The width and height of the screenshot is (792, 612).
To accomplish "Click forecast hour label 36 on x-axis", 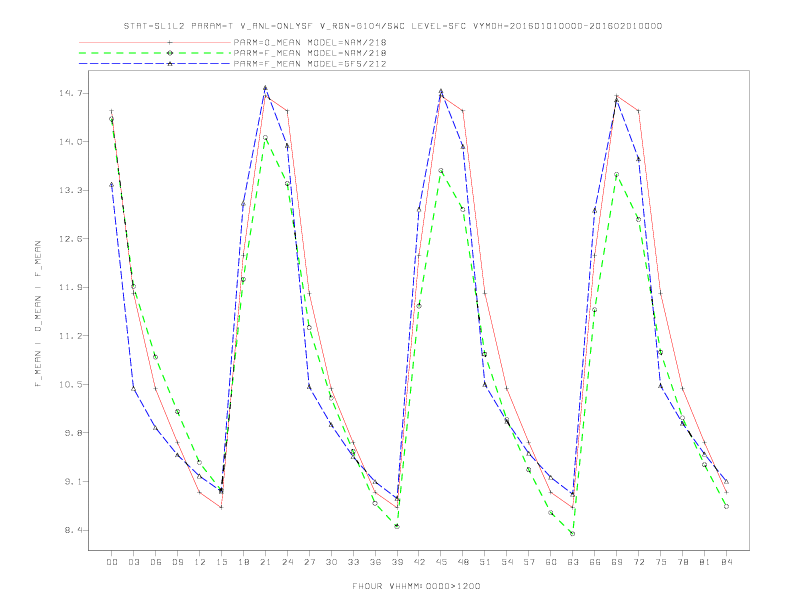I will (375, 562).
